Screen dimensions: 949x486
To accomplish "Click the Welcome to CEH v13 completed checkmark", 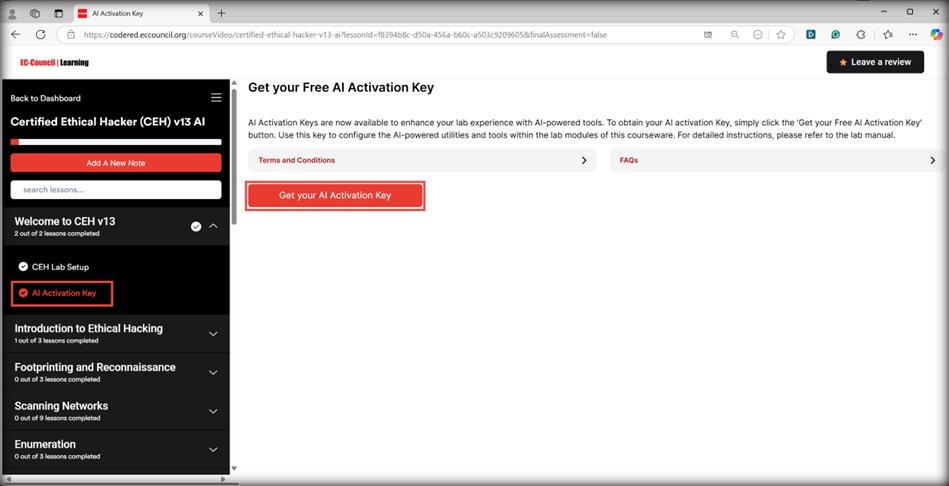I will tap(196, 226).
